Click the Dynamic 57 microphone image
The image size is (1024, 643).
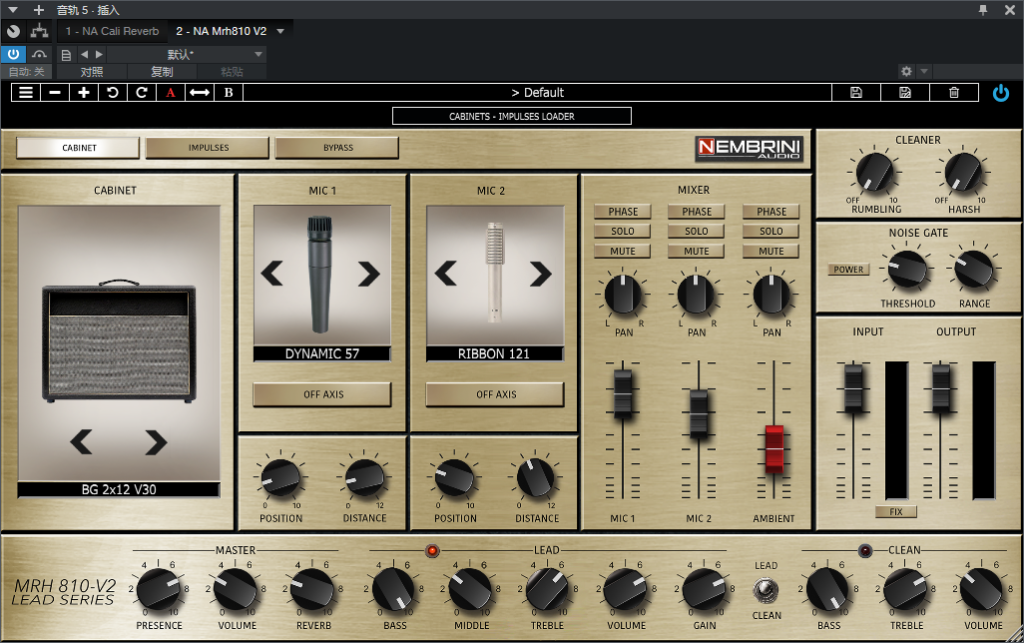click(320, 275)
